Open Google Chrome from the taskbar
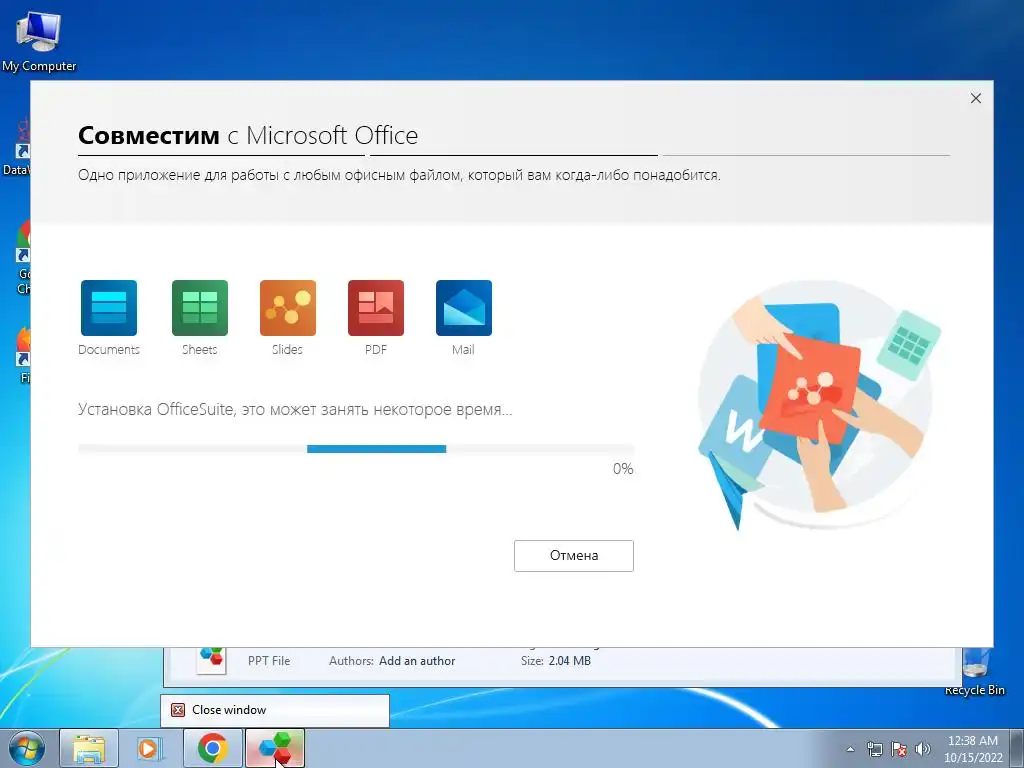This screenshot has width=1024, height=768. point(213,748)
